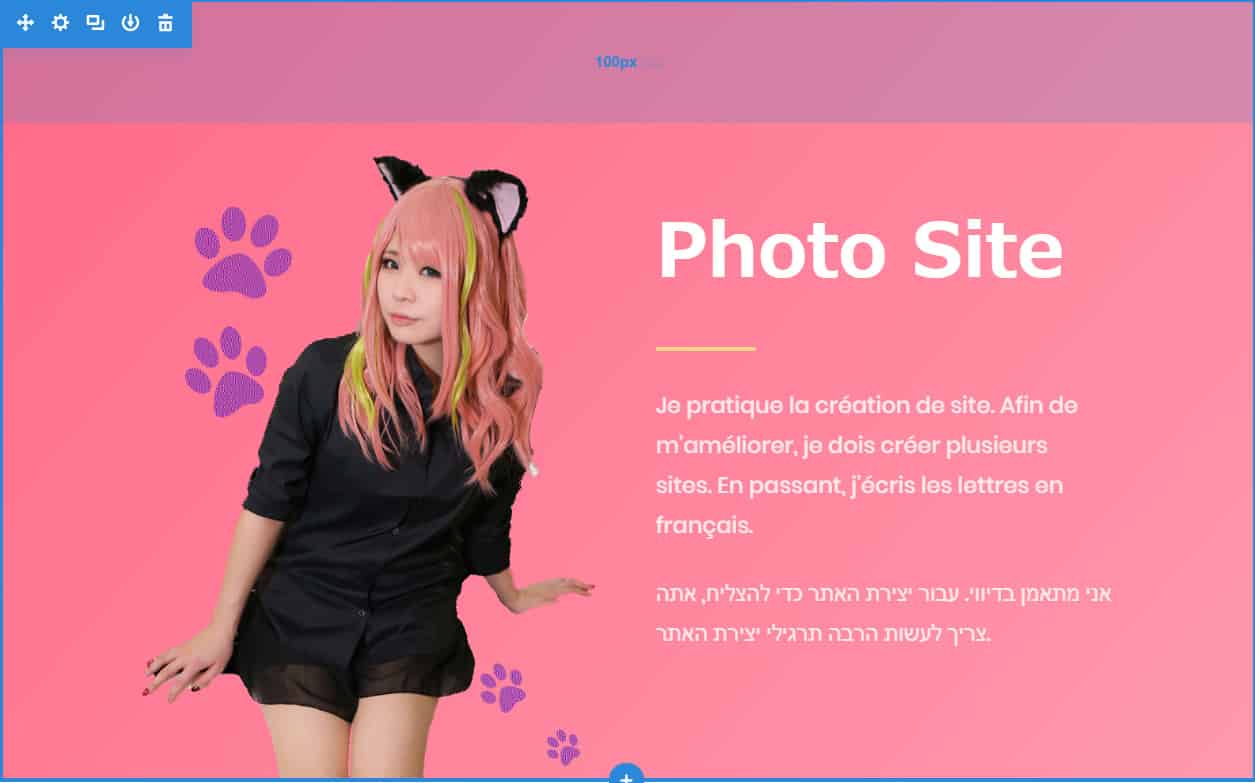Image resolution: width=1255 pixels, height=783 pixels.
Task: Click the second large purple paw print
Action: 226,372
